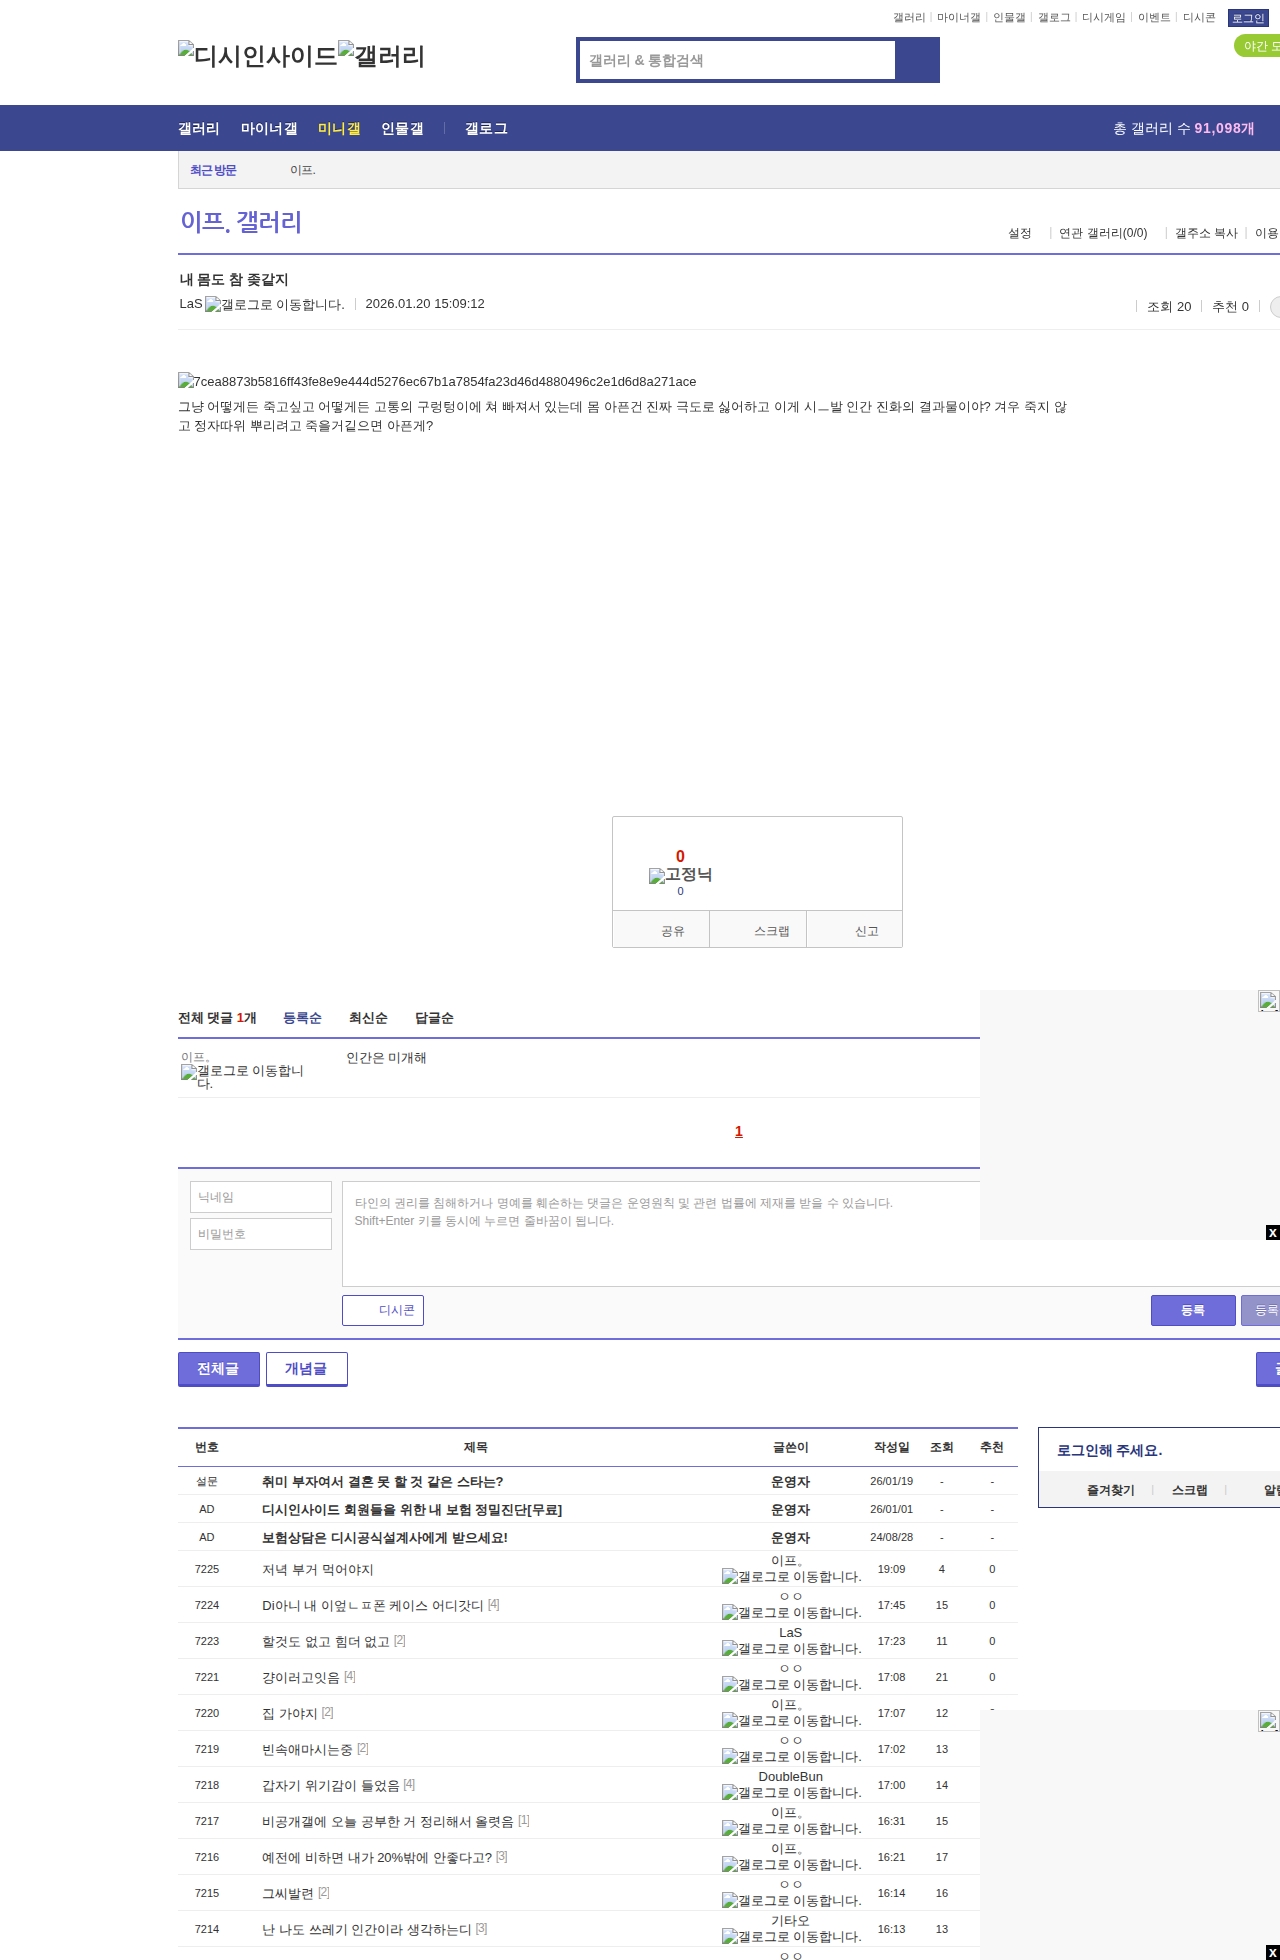This screenshot has height=1960, width=1280.
Task: Open post '갑자기 위기감이 들었음'
Action: tap(330, 1785)
